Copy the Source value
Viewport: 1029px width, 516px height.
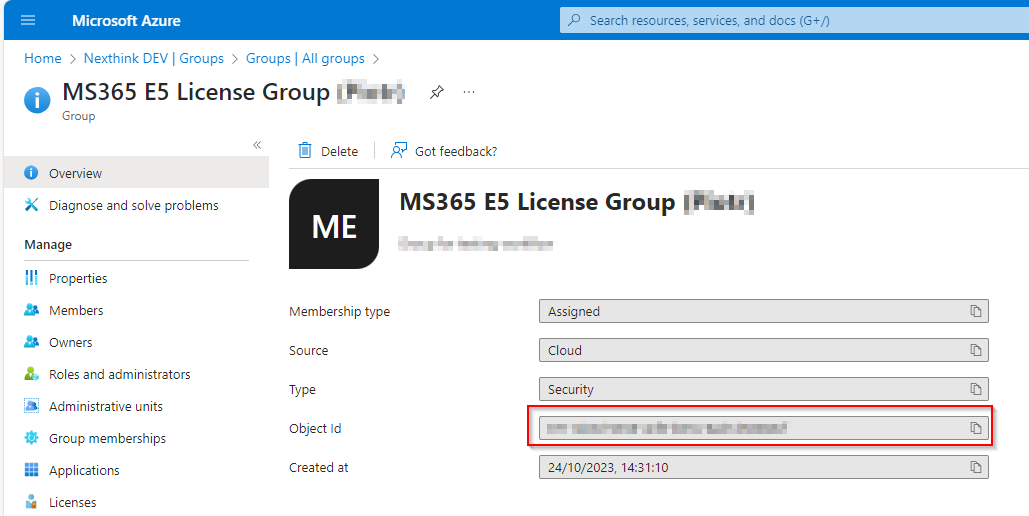coord(976,350)
